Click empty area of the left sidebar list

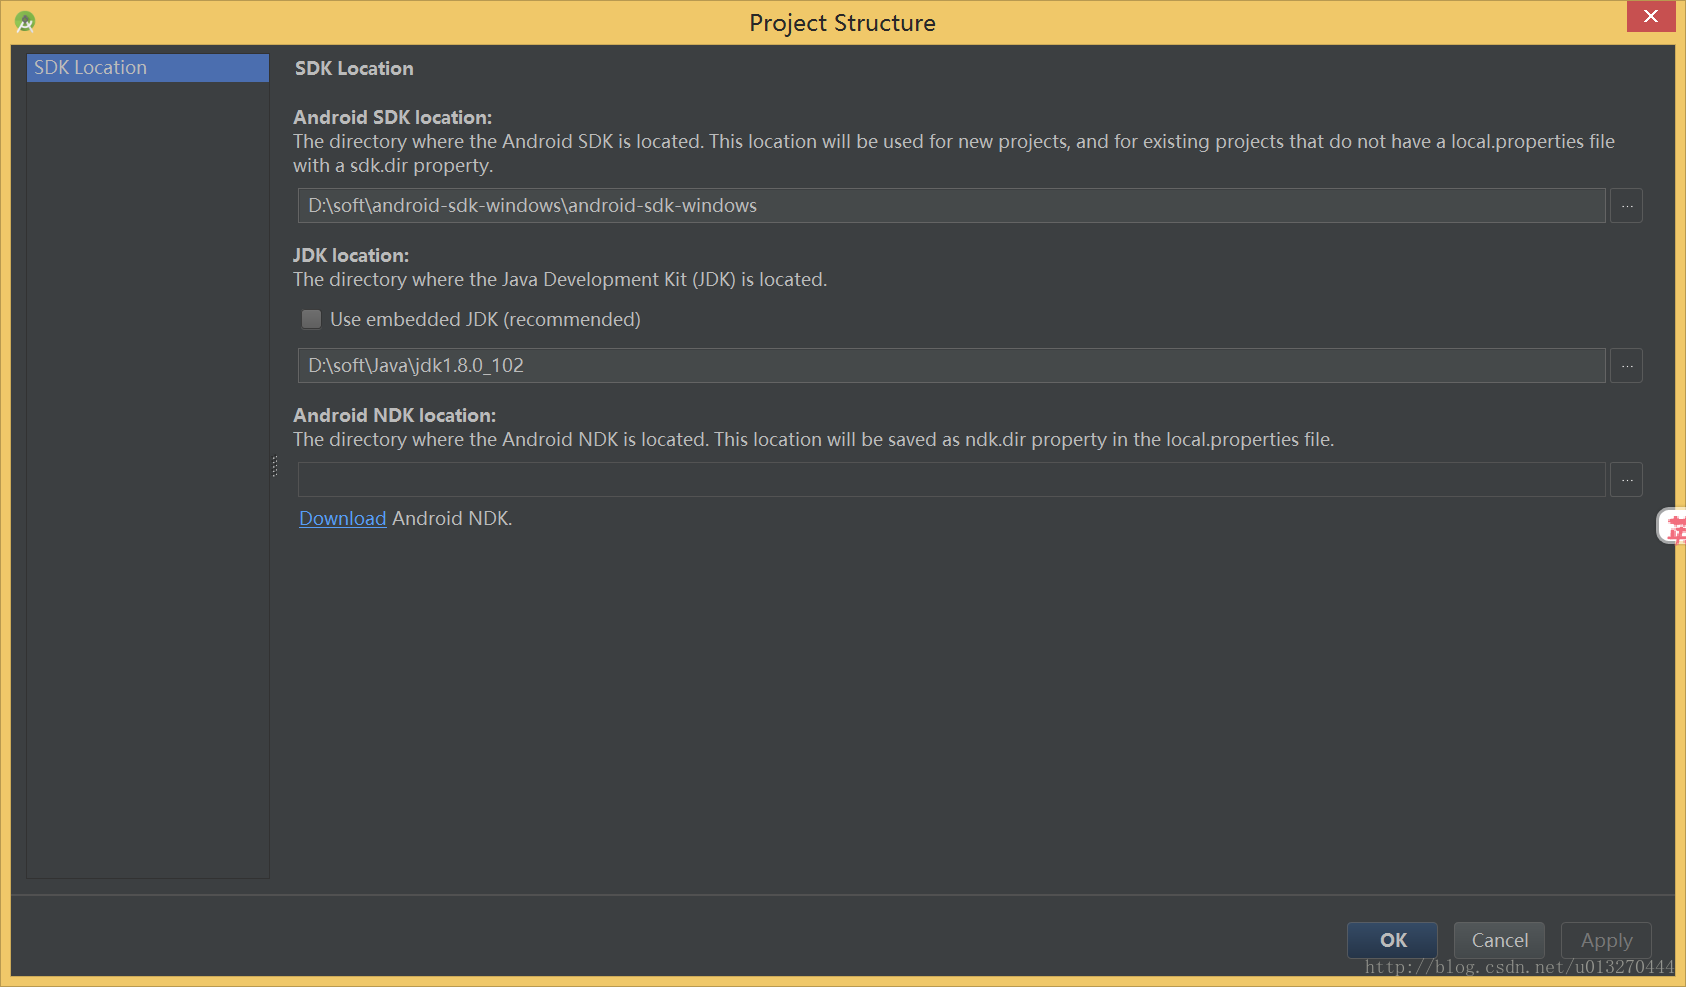click(148, 480)
